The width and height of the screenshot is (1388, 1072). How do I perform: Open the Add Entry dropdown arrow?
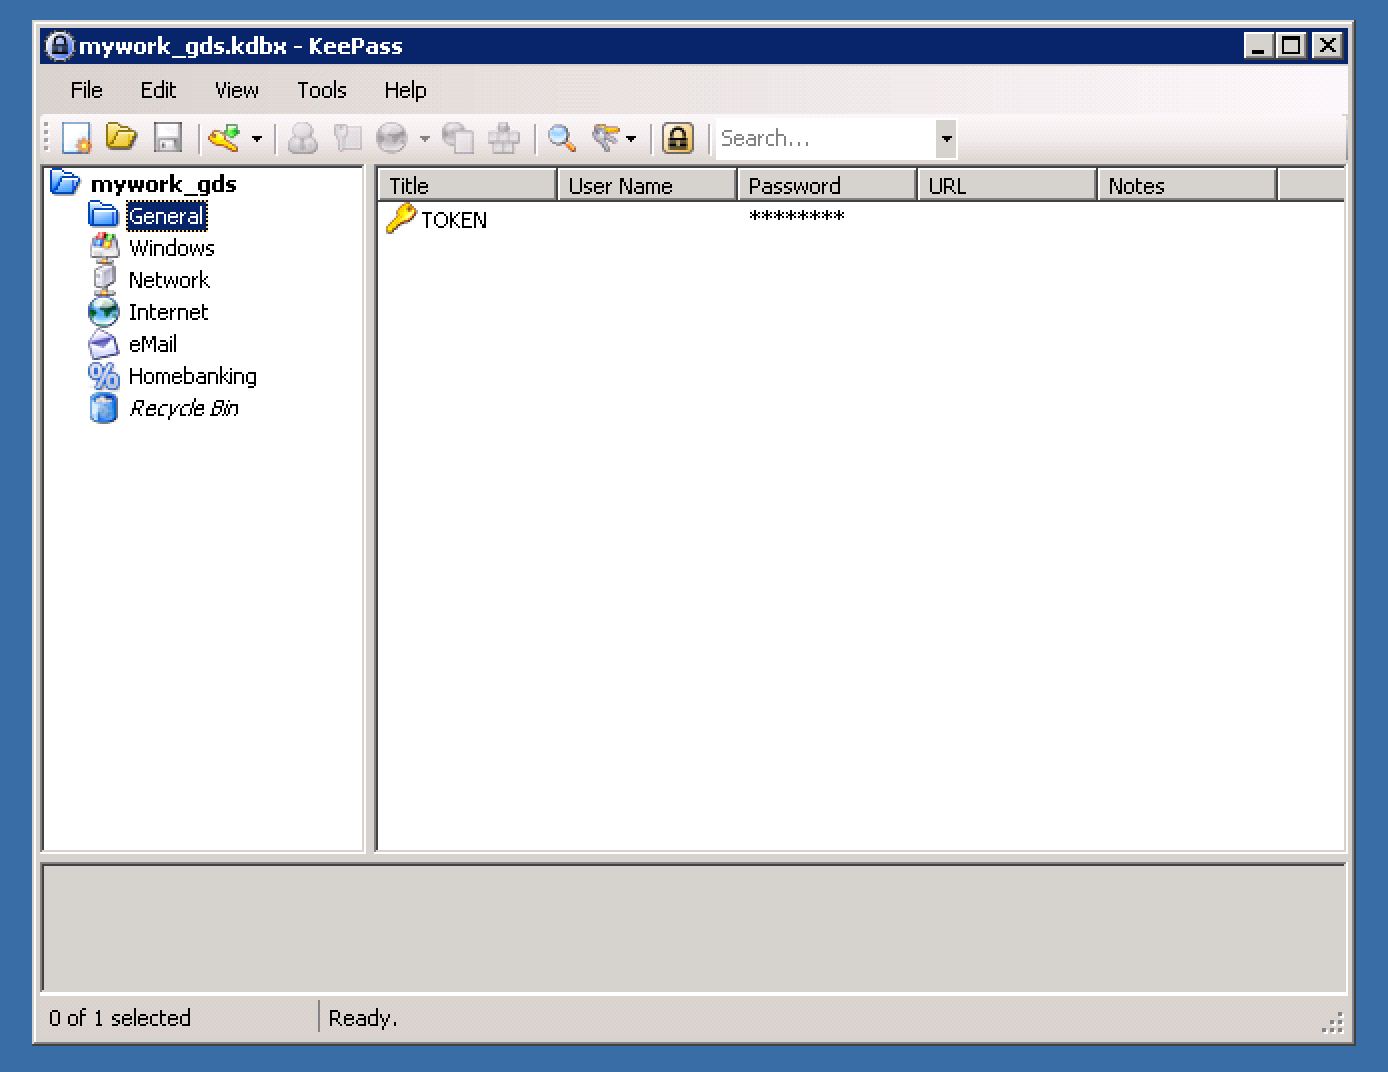257,139
